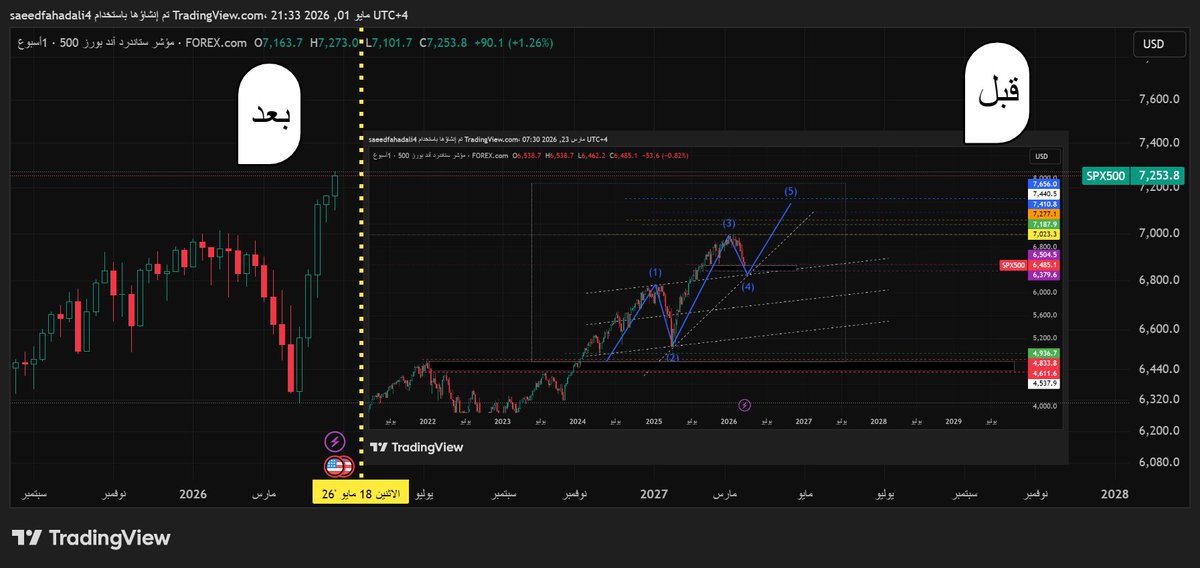Click the orange 7,277.1 price tag
This screenshot has height=568, width=1200.
(x=1044, y=214)
